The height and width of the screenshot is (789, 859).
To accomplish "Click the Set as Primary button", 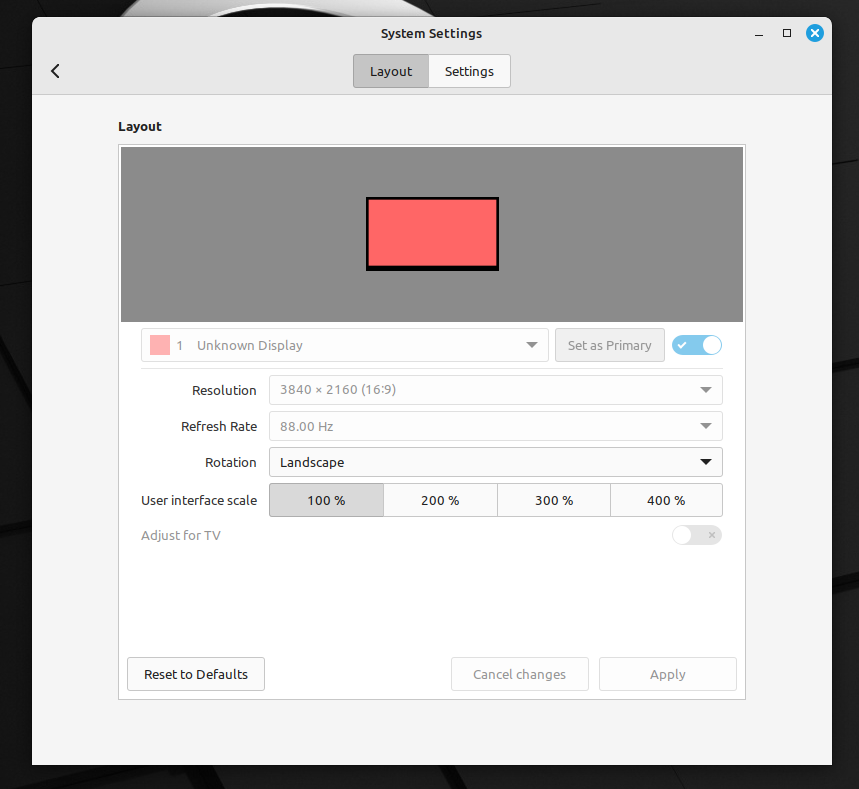I will point(610,345).
